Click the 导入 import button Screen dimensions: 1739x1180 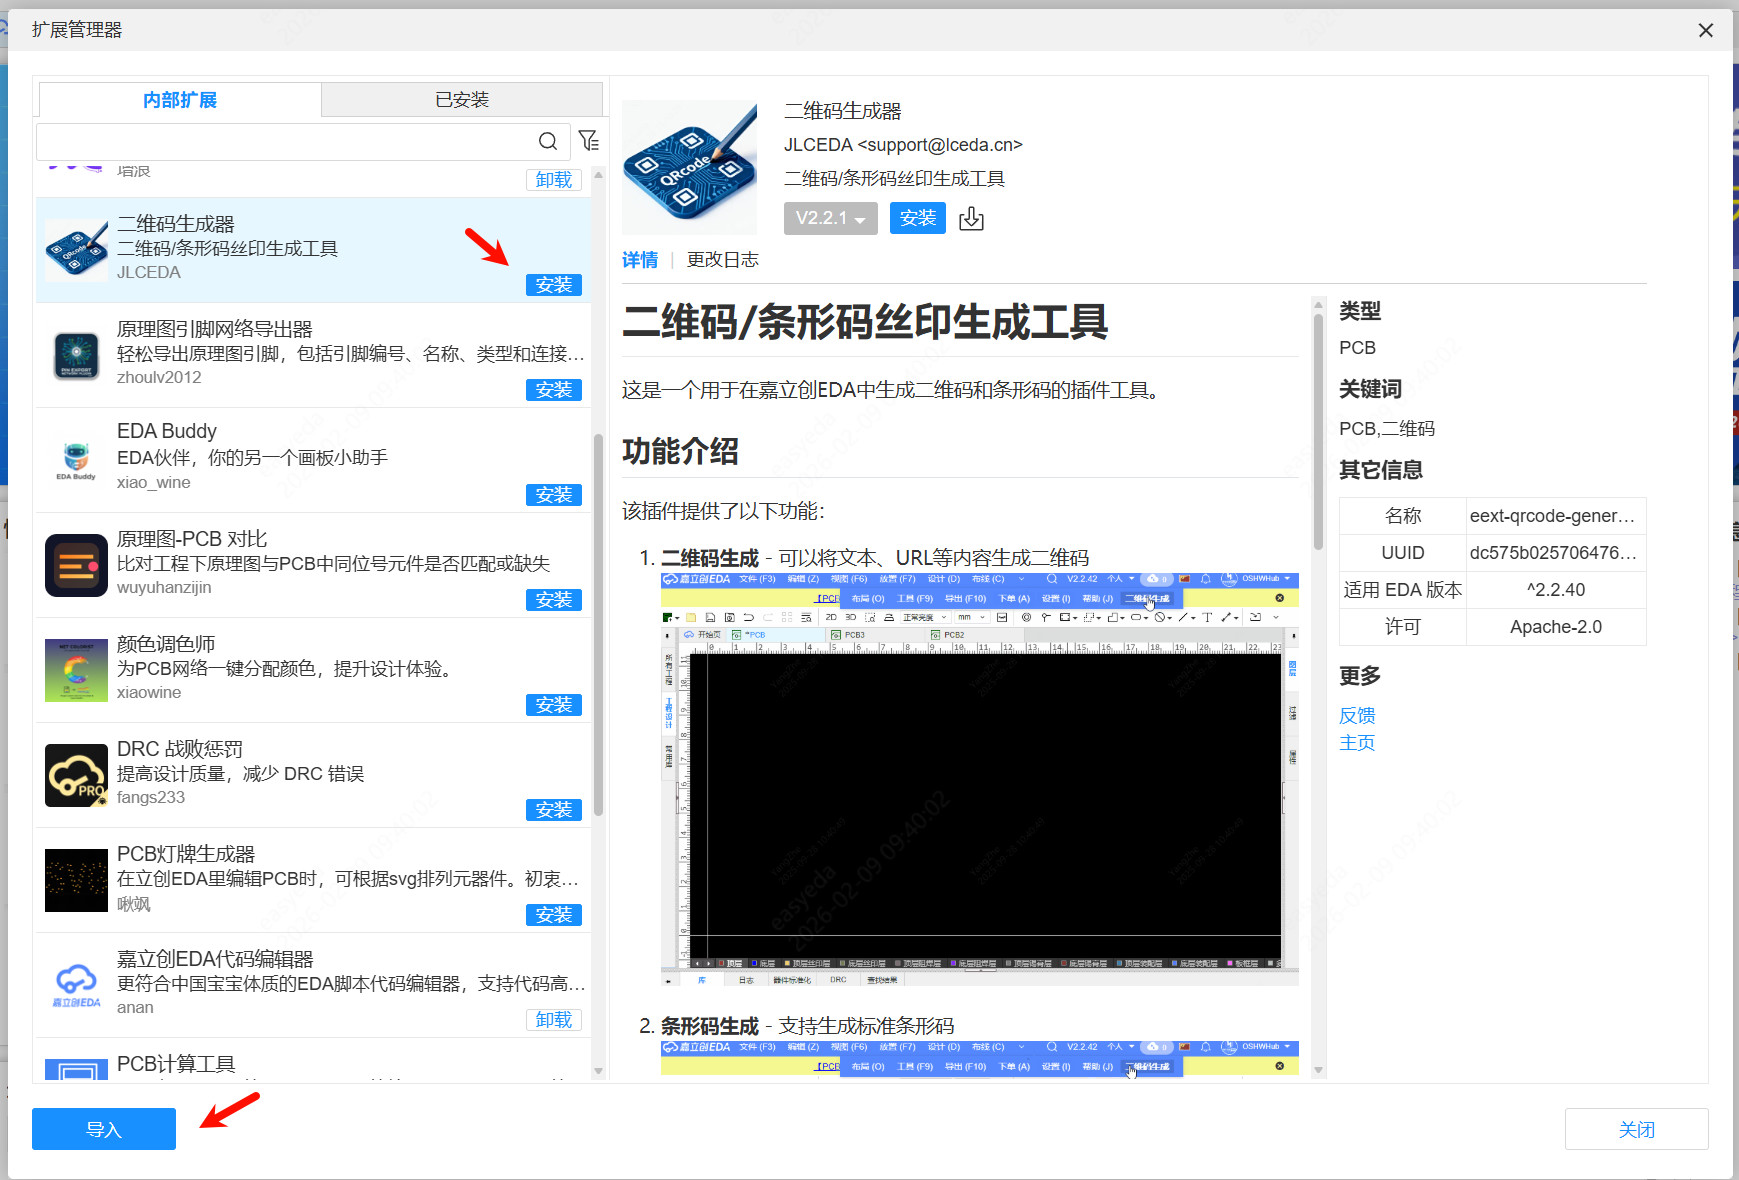pyautogui.click(x=104, y=1129)
